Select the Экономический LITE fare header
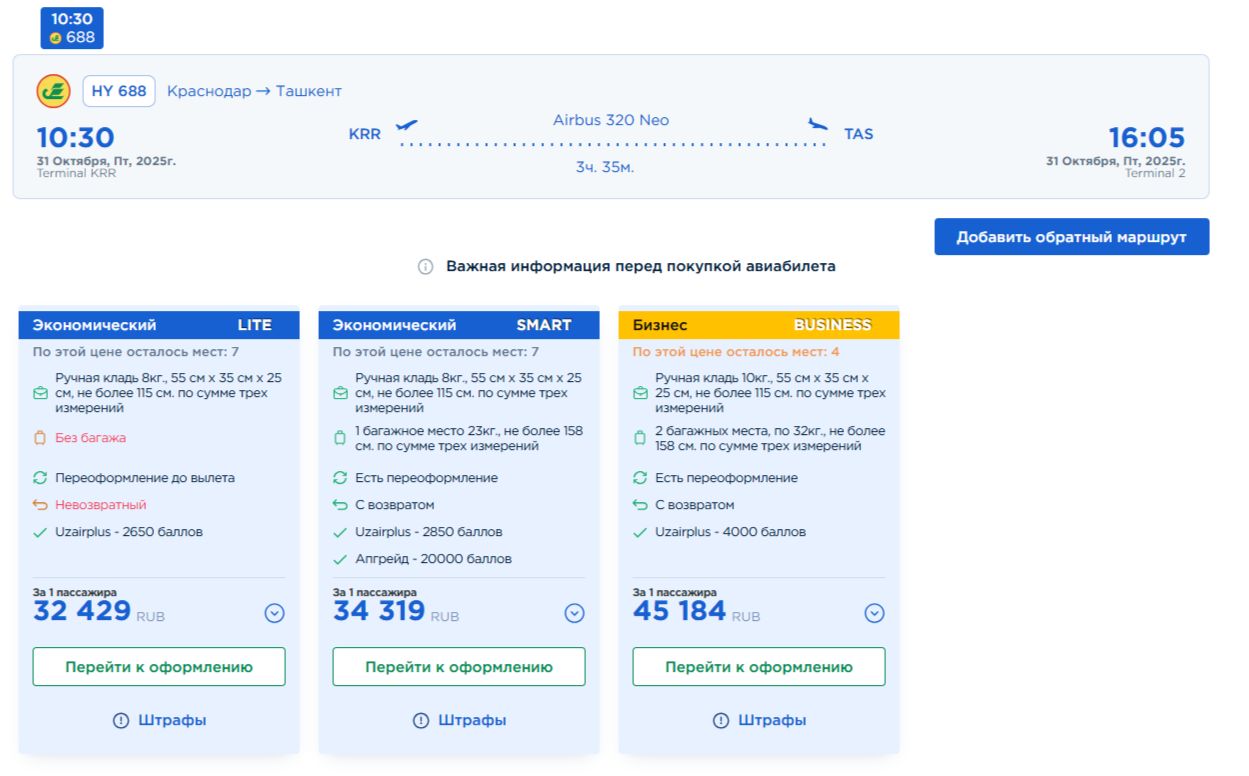The height and width of the screenshot is (776, 1249). (x=159, y=325)
